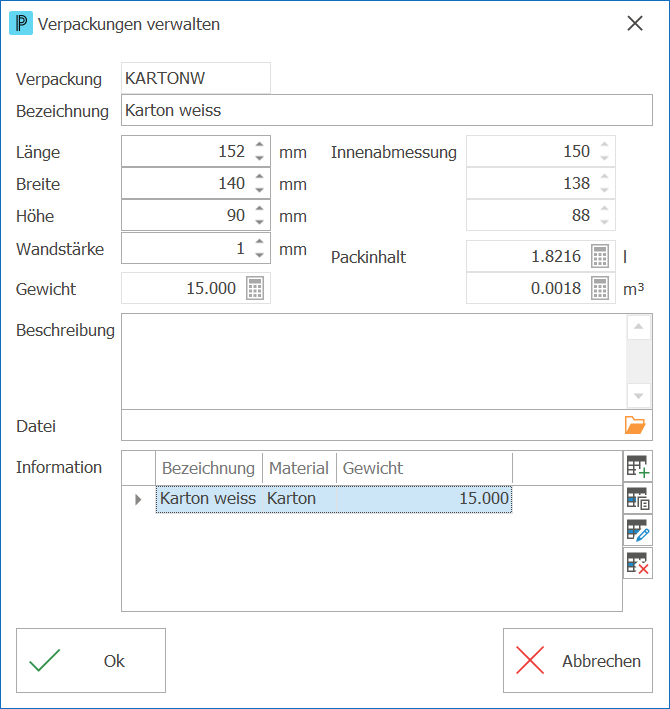Click the app logo in title bar
Viewport: 670px width, 709px height.
click(21, 24)
